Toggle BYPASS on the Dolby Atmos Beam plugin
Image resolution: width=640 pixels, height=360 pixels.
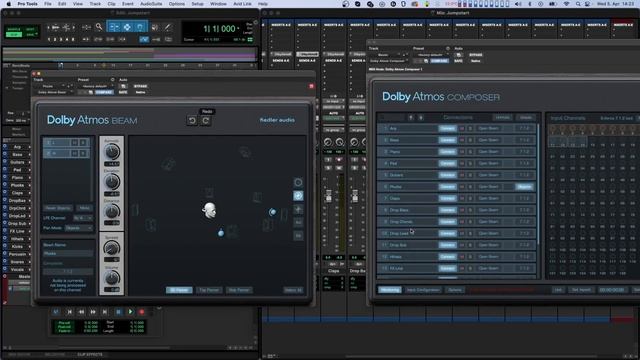click(140, 86)
